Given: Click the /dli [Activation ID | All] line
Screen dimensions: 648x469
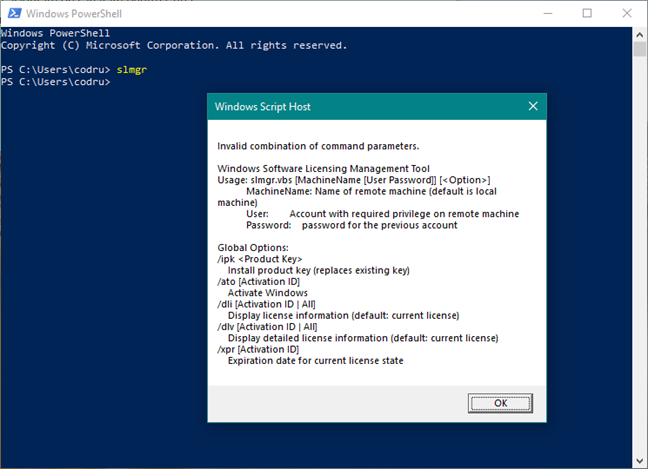Looking at the screenshot, I should coord(267,304).
